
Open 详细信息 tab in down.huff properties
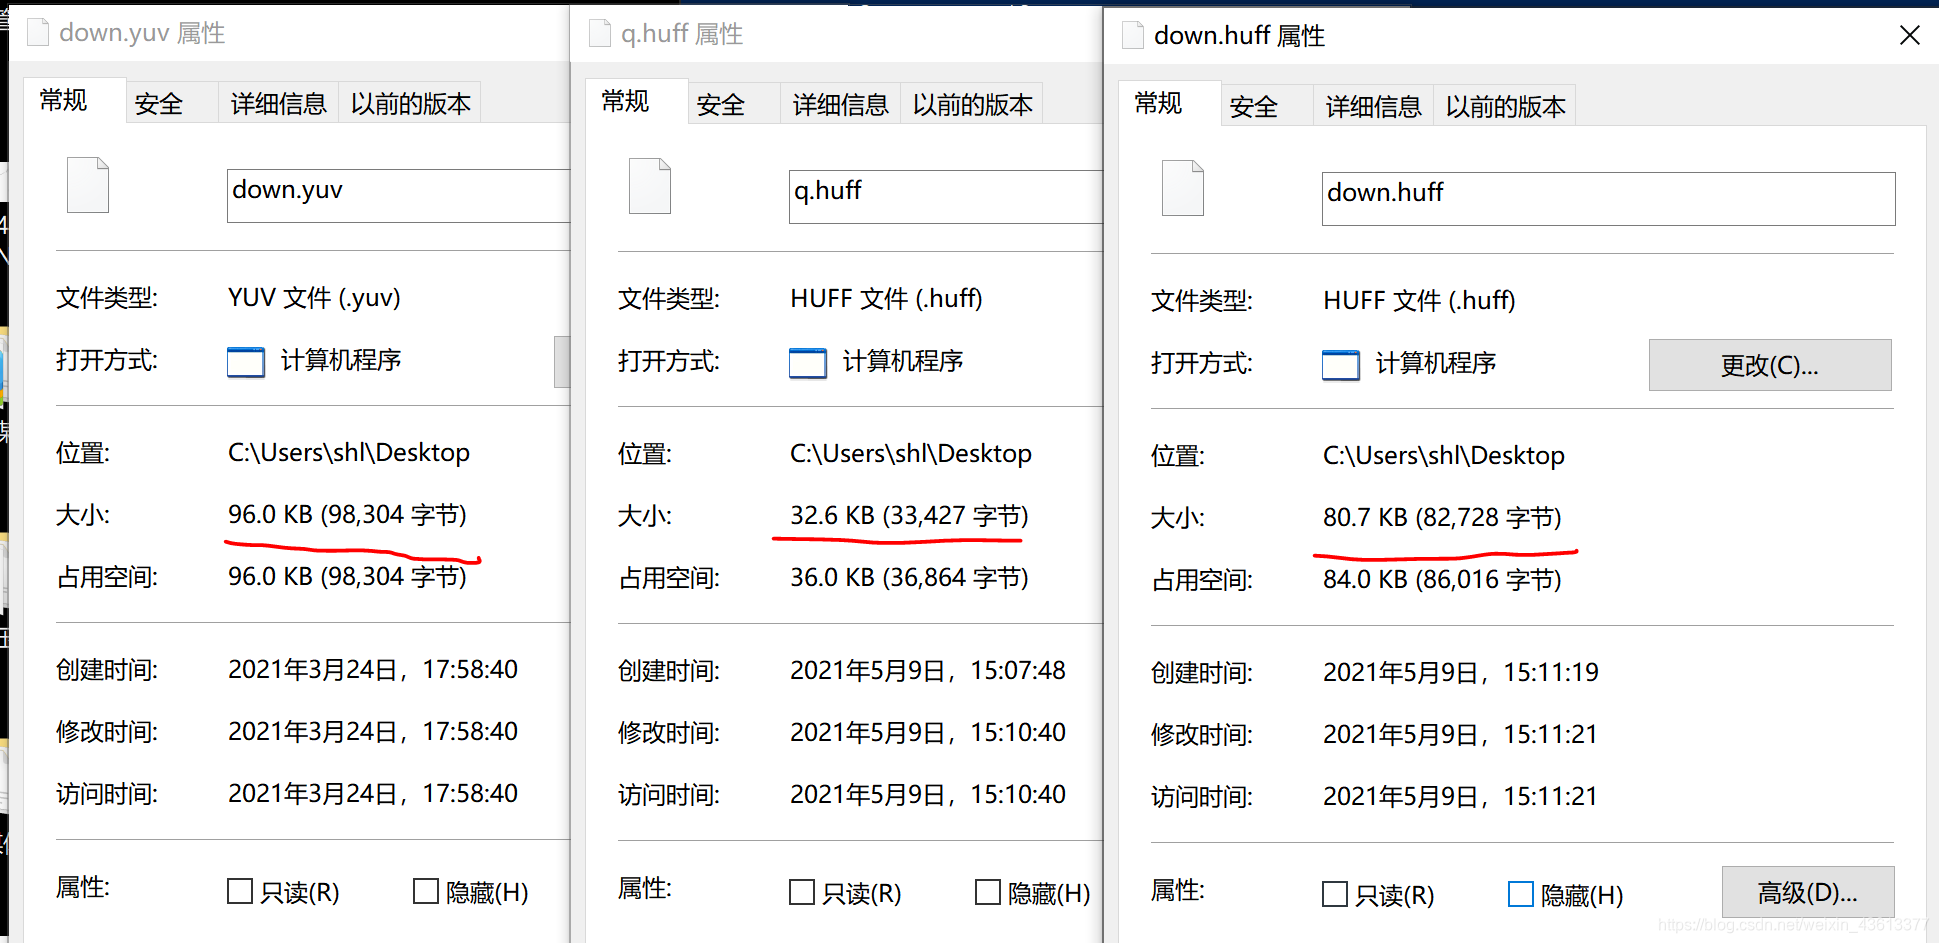click(1374, 106)
